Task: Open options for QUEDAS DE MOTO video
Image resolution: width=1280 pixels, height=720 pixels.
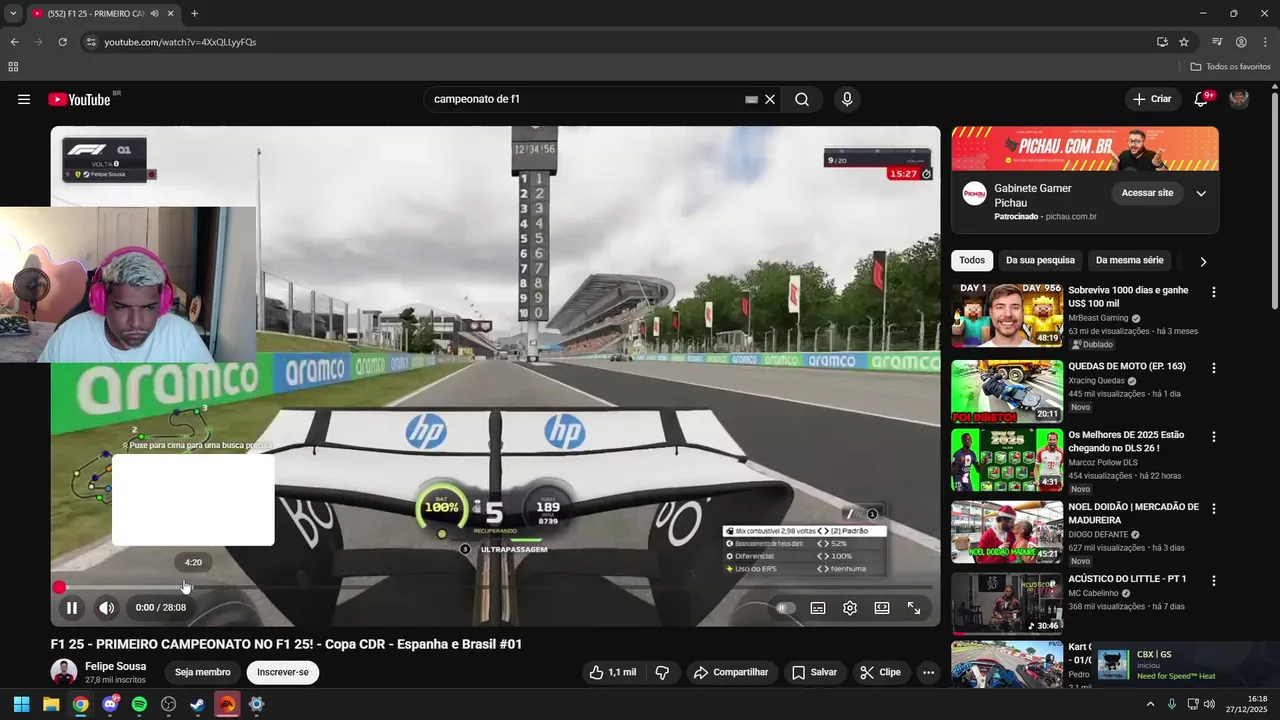Action: click(x=1214, y=368)
